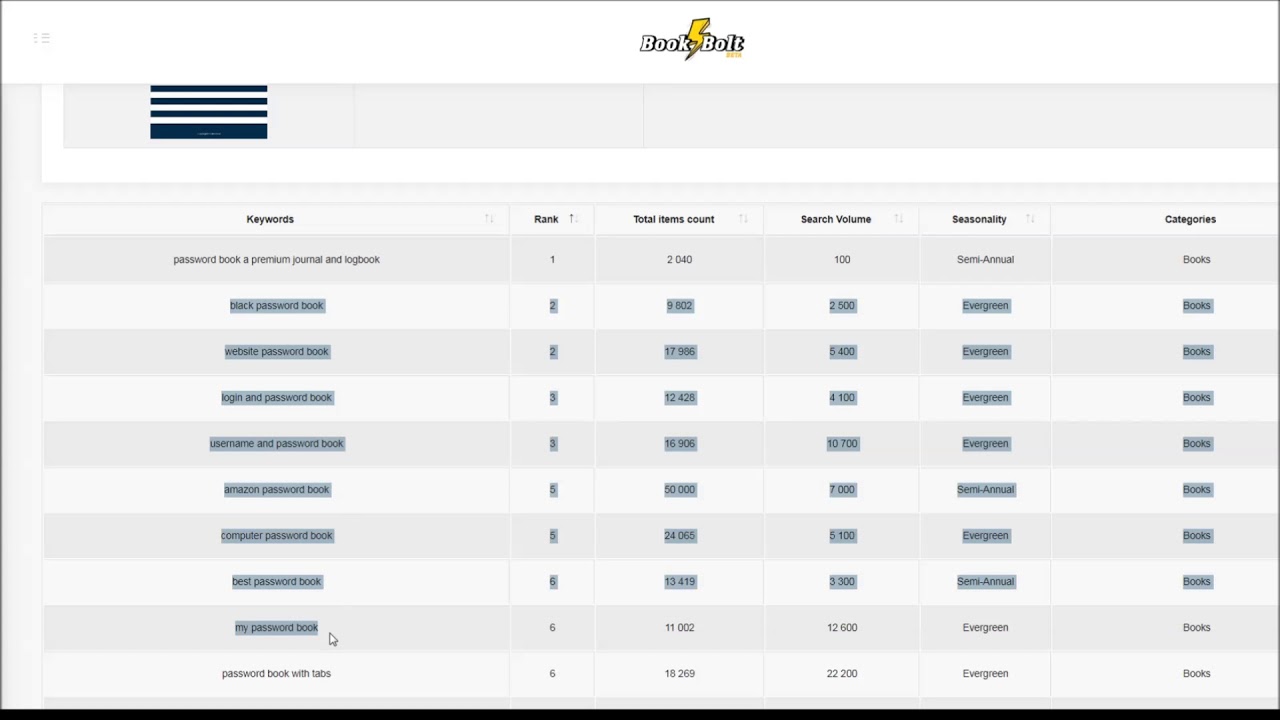
Task: Click the sort icon next to Categories
Action: pyautogui.click(x=1262, y=218)
